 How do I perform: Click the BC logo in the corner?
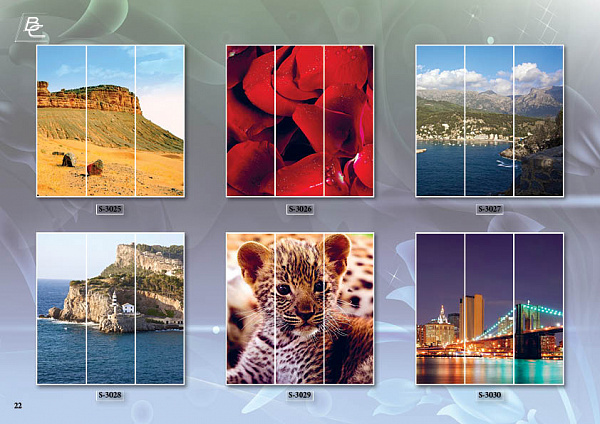coord(32,28)
